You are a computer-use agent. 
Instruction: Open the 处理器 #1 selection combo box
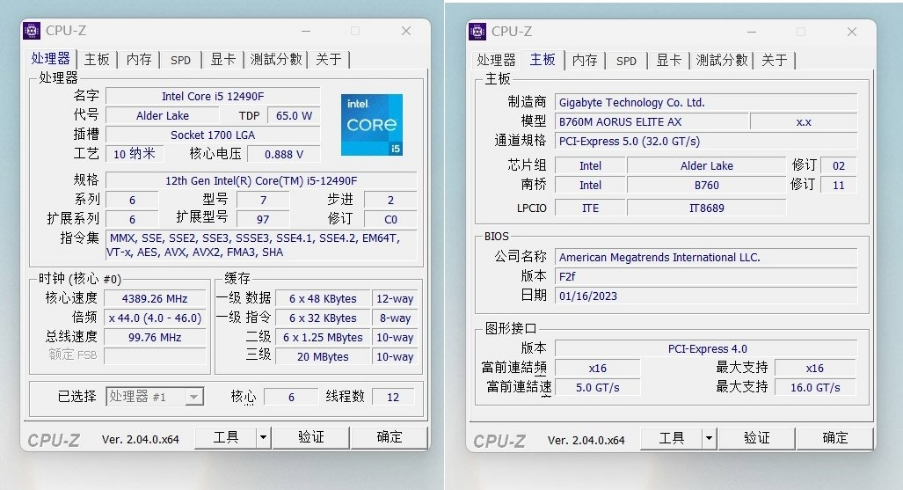(155, 397)
